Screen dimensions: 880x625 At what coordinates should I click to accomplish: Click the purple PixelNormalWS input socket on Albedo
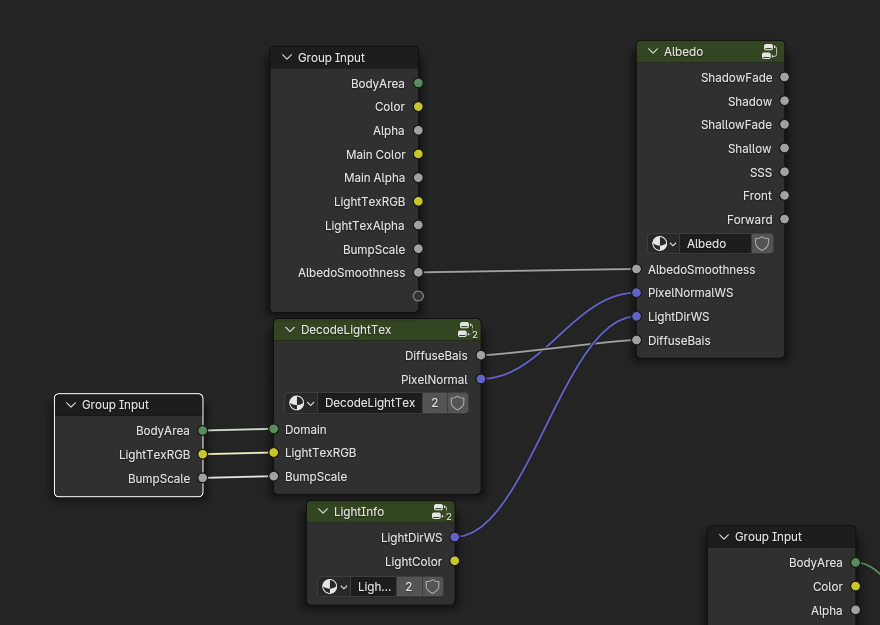pyautogui.click(x=636, y=293)
